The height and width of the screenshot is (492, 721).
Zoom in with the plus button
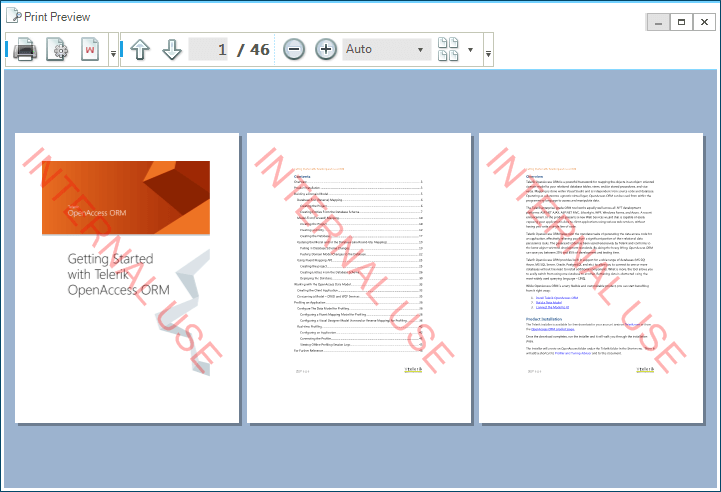coord(326,49)
